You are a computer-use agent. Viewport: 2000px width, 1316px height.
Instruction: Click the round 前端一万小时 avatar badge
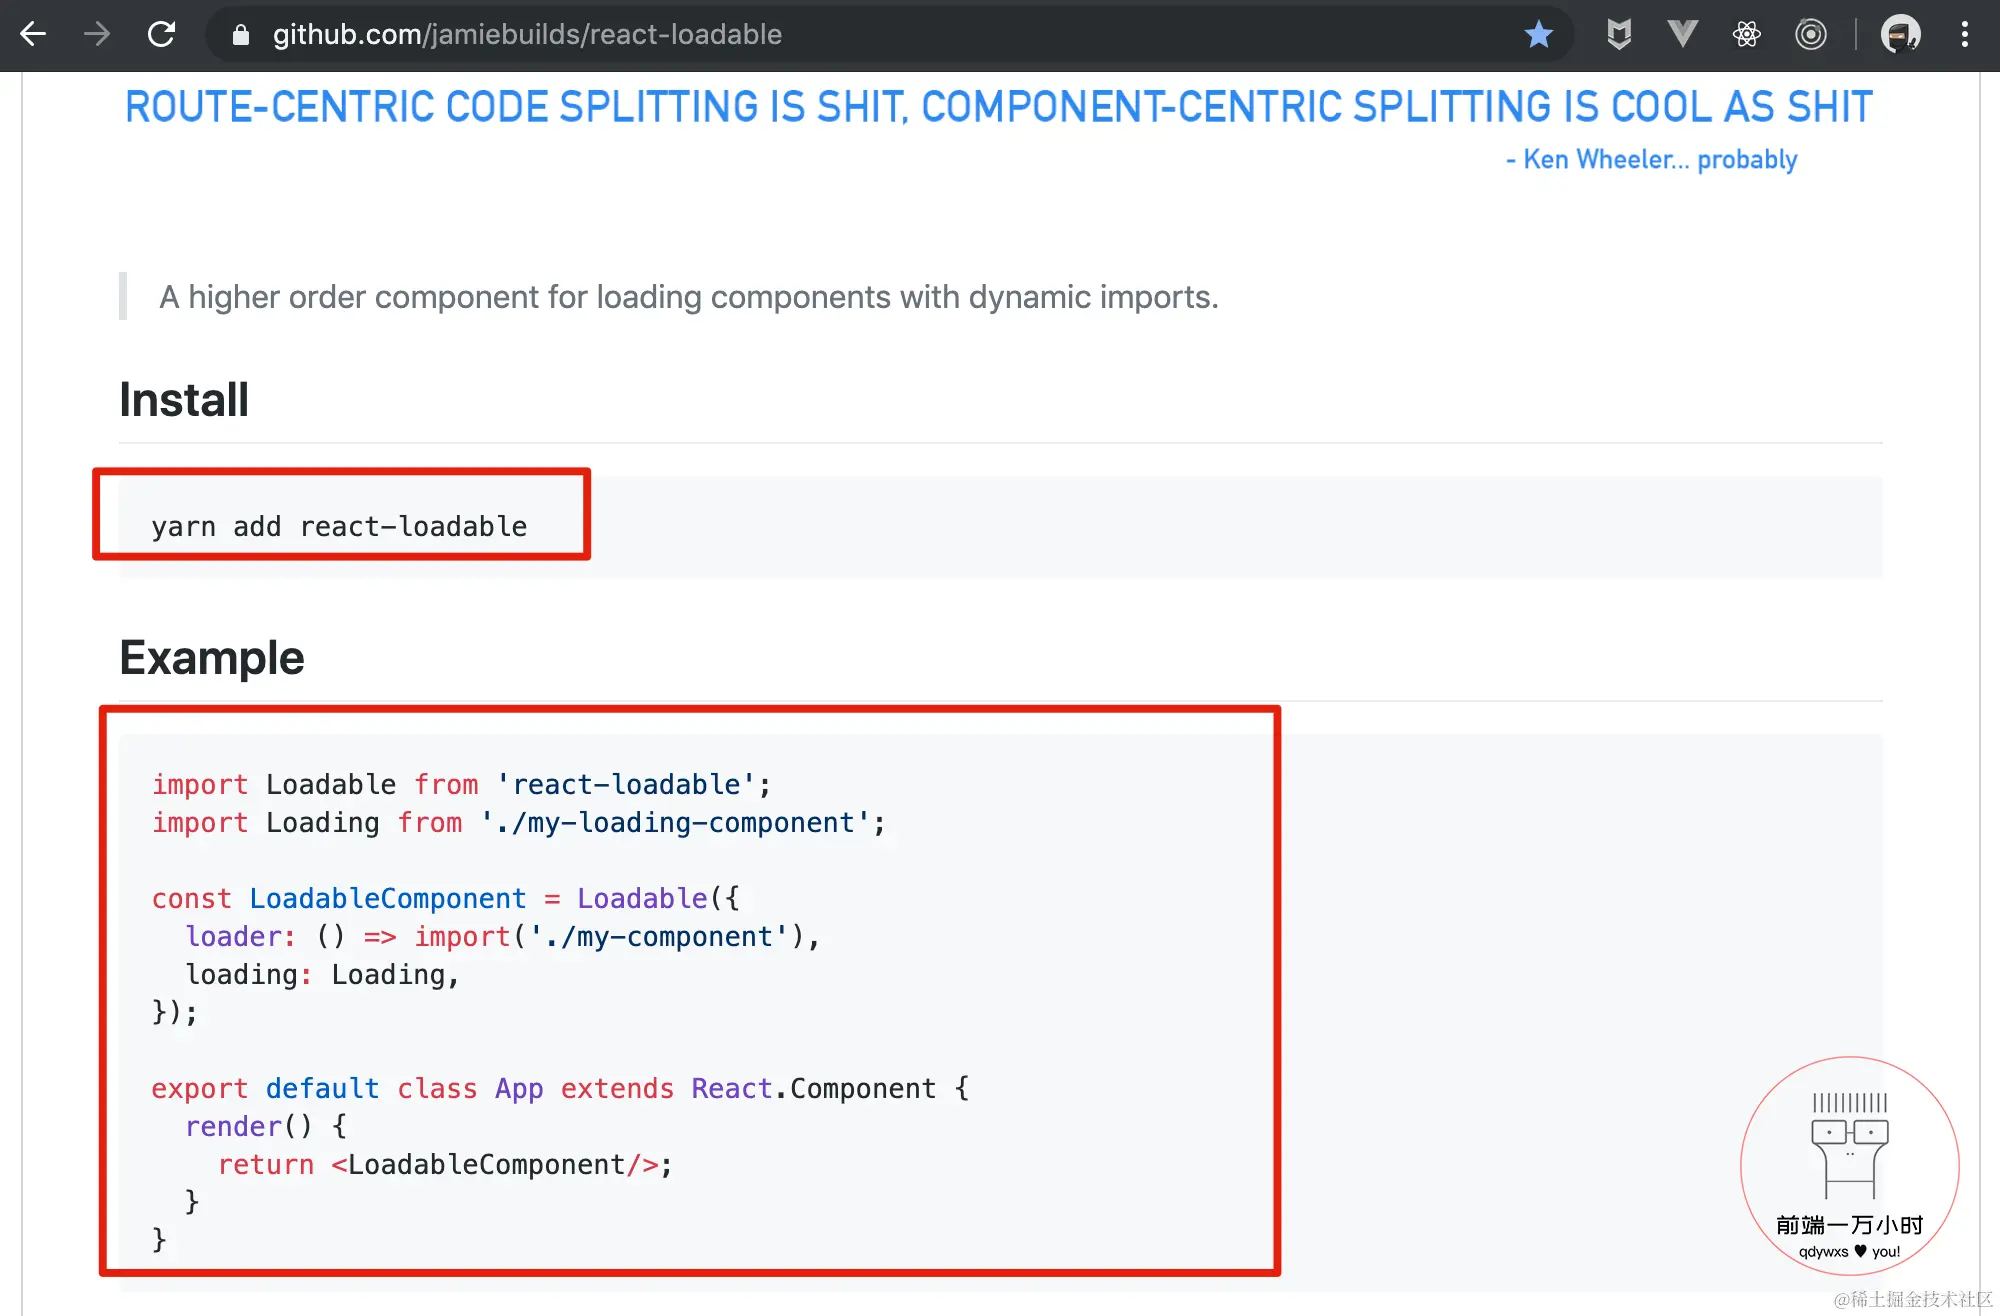point(1849,1166)
